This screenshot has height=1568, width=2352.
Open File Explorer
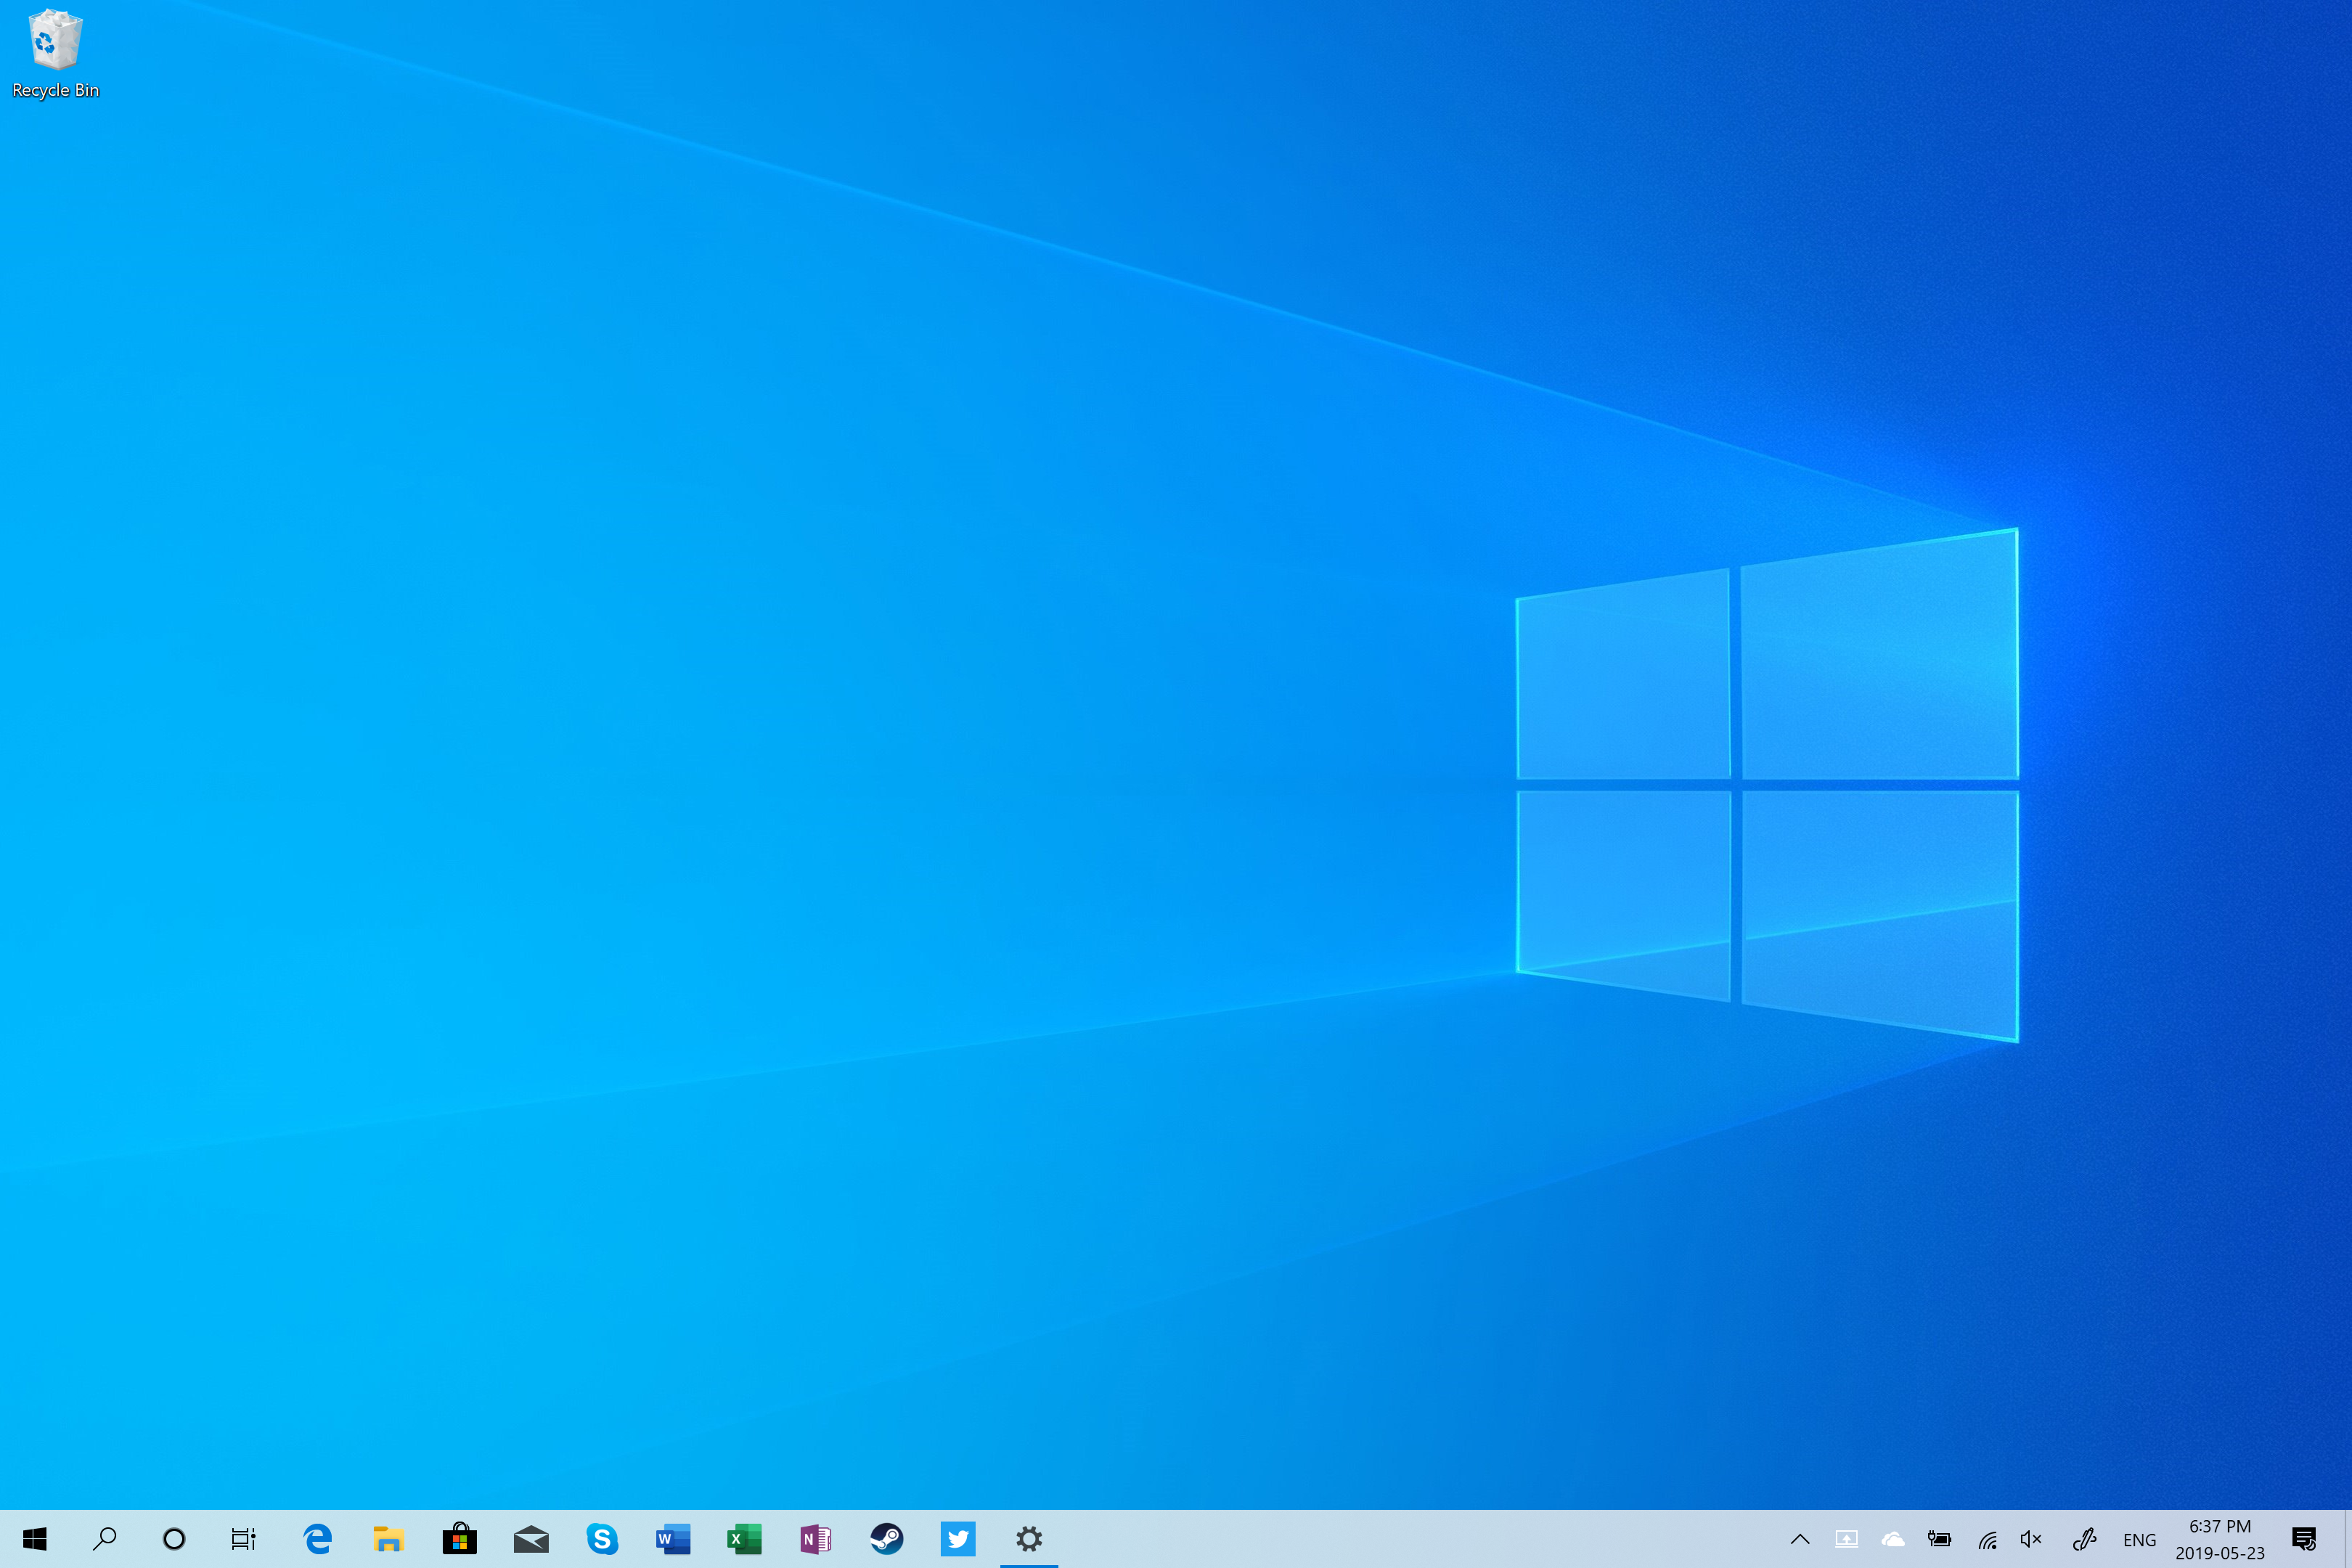point(388,1539)
